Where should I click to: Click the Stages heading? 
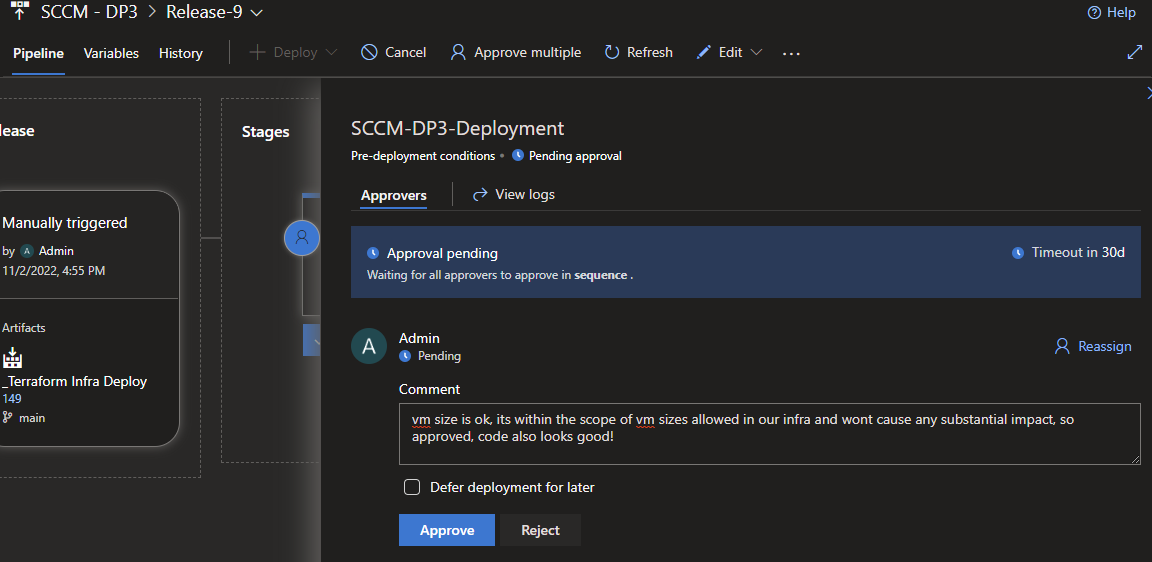coord(265,132)
